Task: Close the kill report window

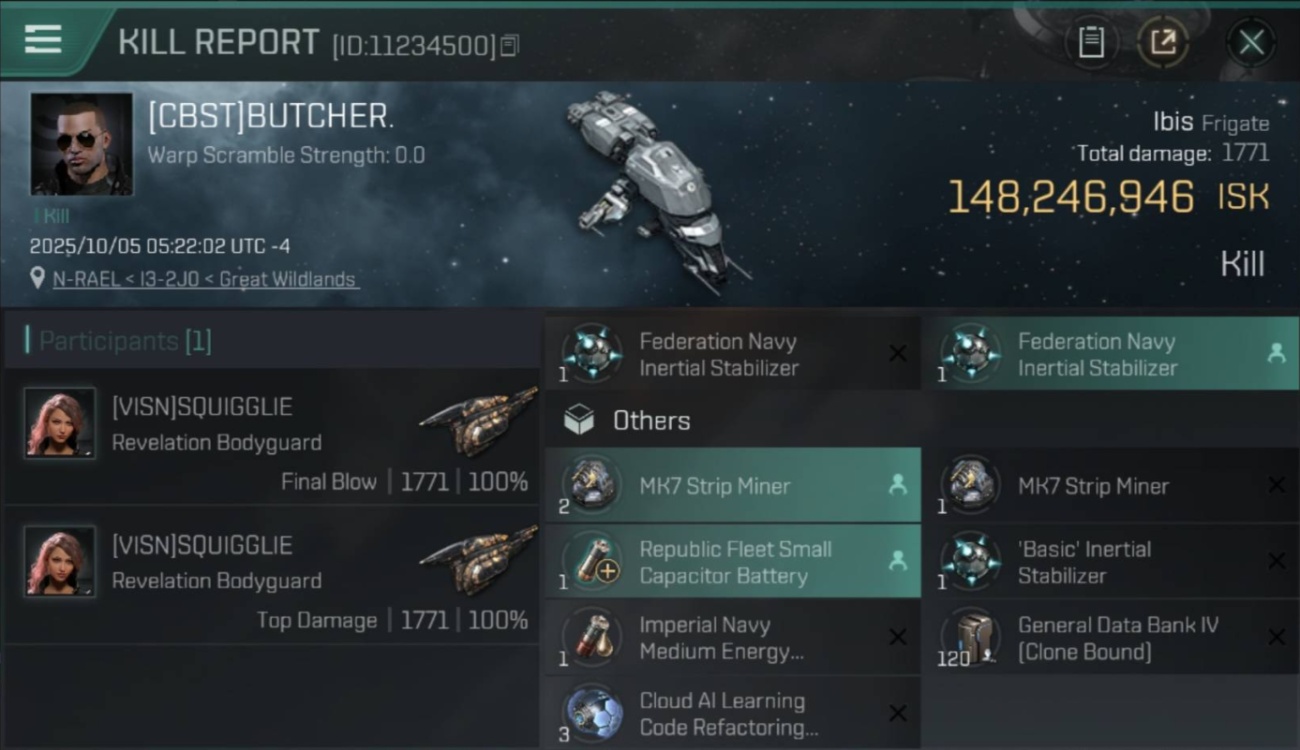Action: (x=1251, y=42)
